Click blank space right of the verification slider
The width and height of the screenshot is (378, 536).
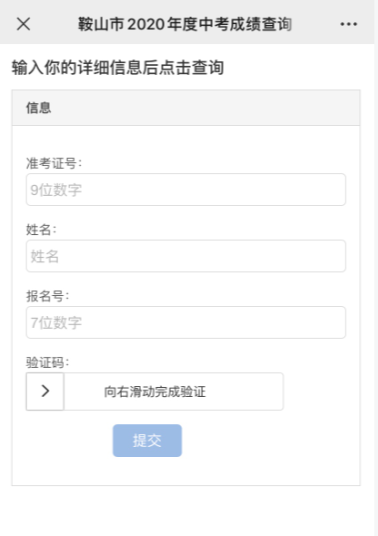pyautogui.click(x=321, y=391)
